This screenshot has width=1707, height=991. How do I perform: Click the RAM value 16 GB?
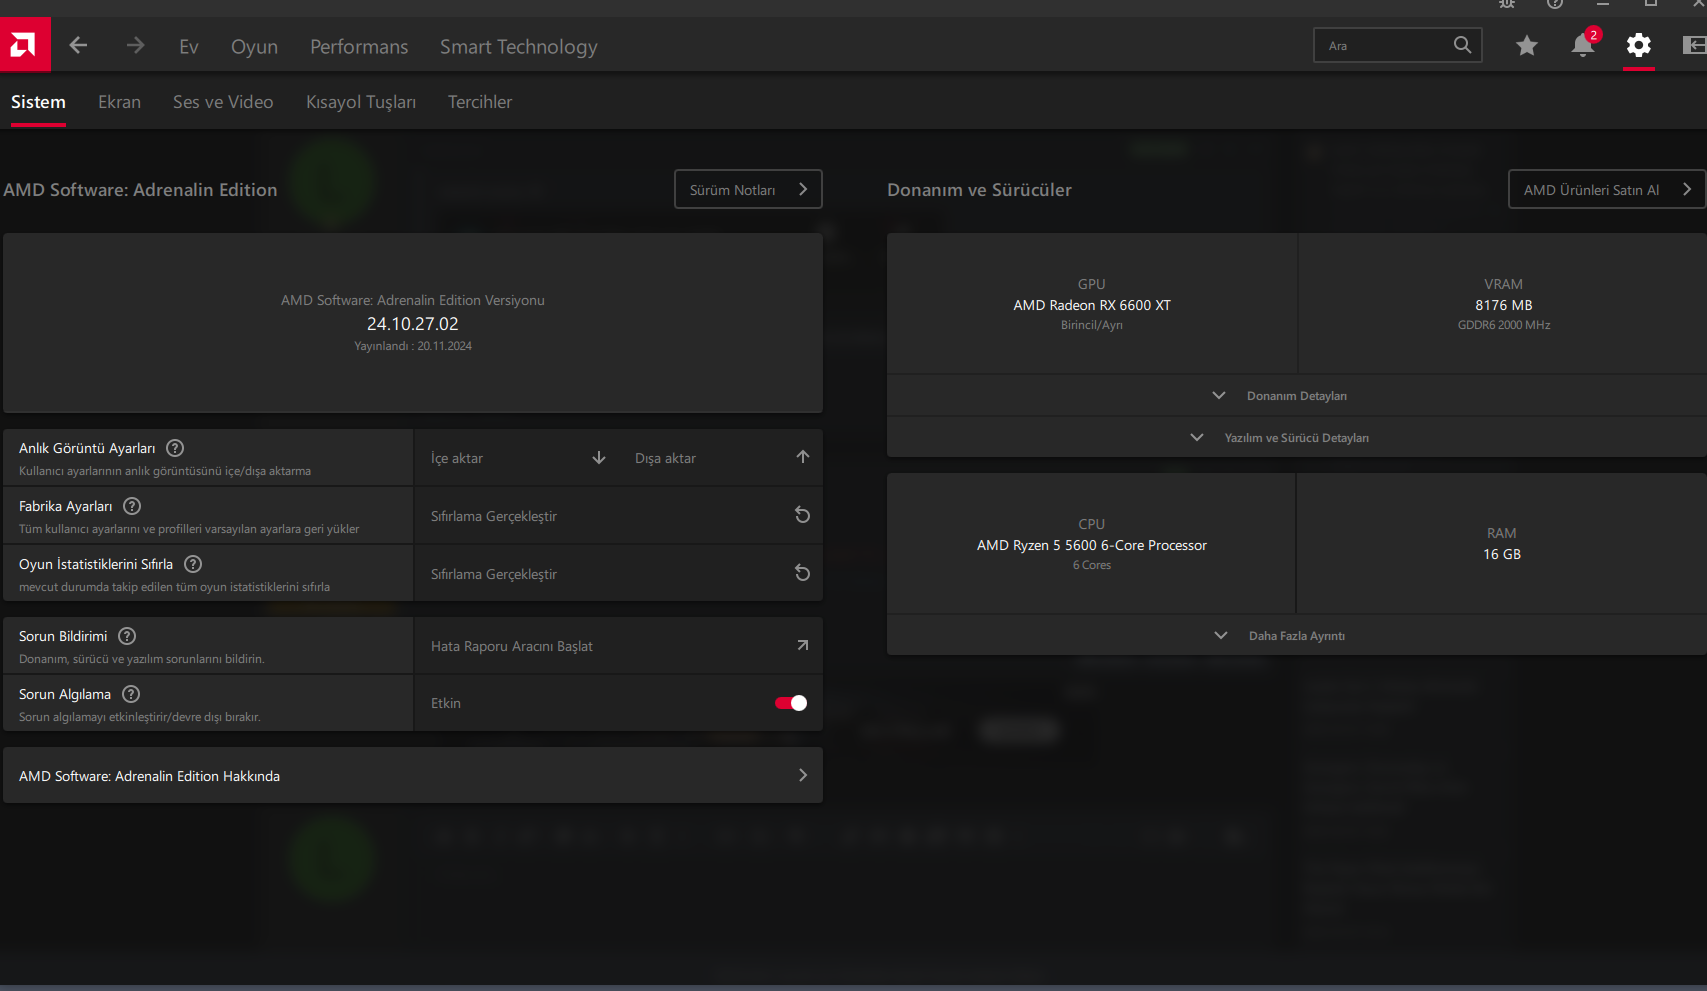click(1502, 554)
